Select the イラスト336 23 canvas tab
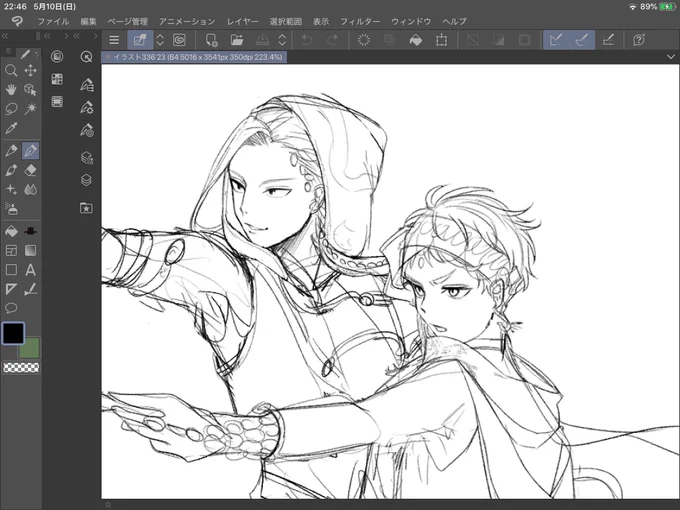This screenshot has height=510, width=680. pyautogui.click(x=194, y=57)
